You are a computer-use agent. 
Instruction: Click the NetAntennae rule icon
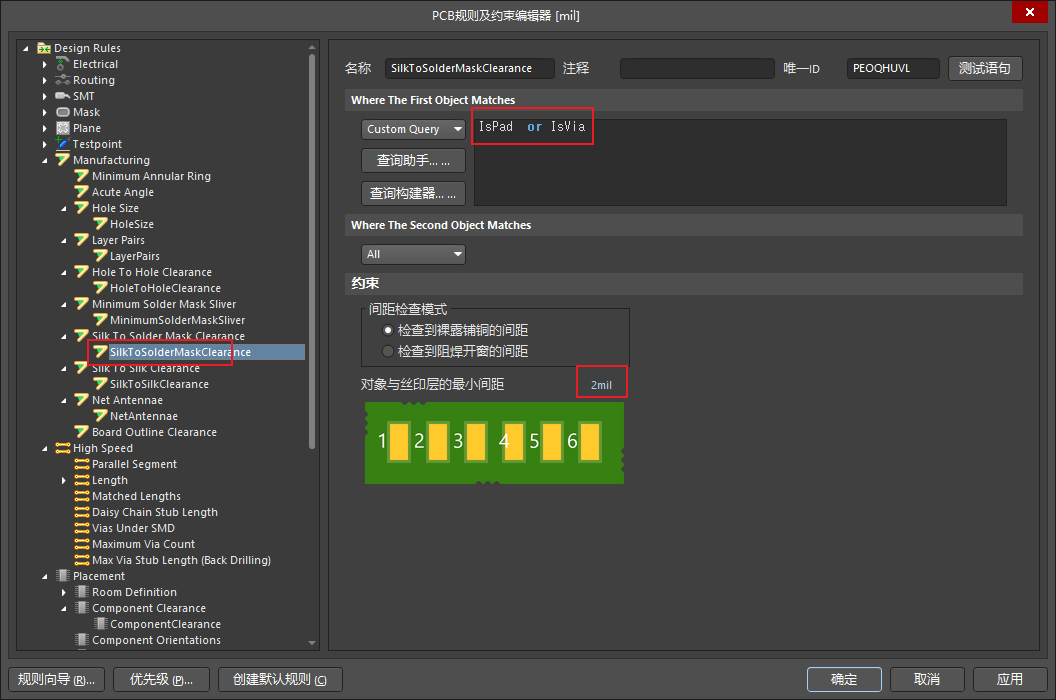100,416
